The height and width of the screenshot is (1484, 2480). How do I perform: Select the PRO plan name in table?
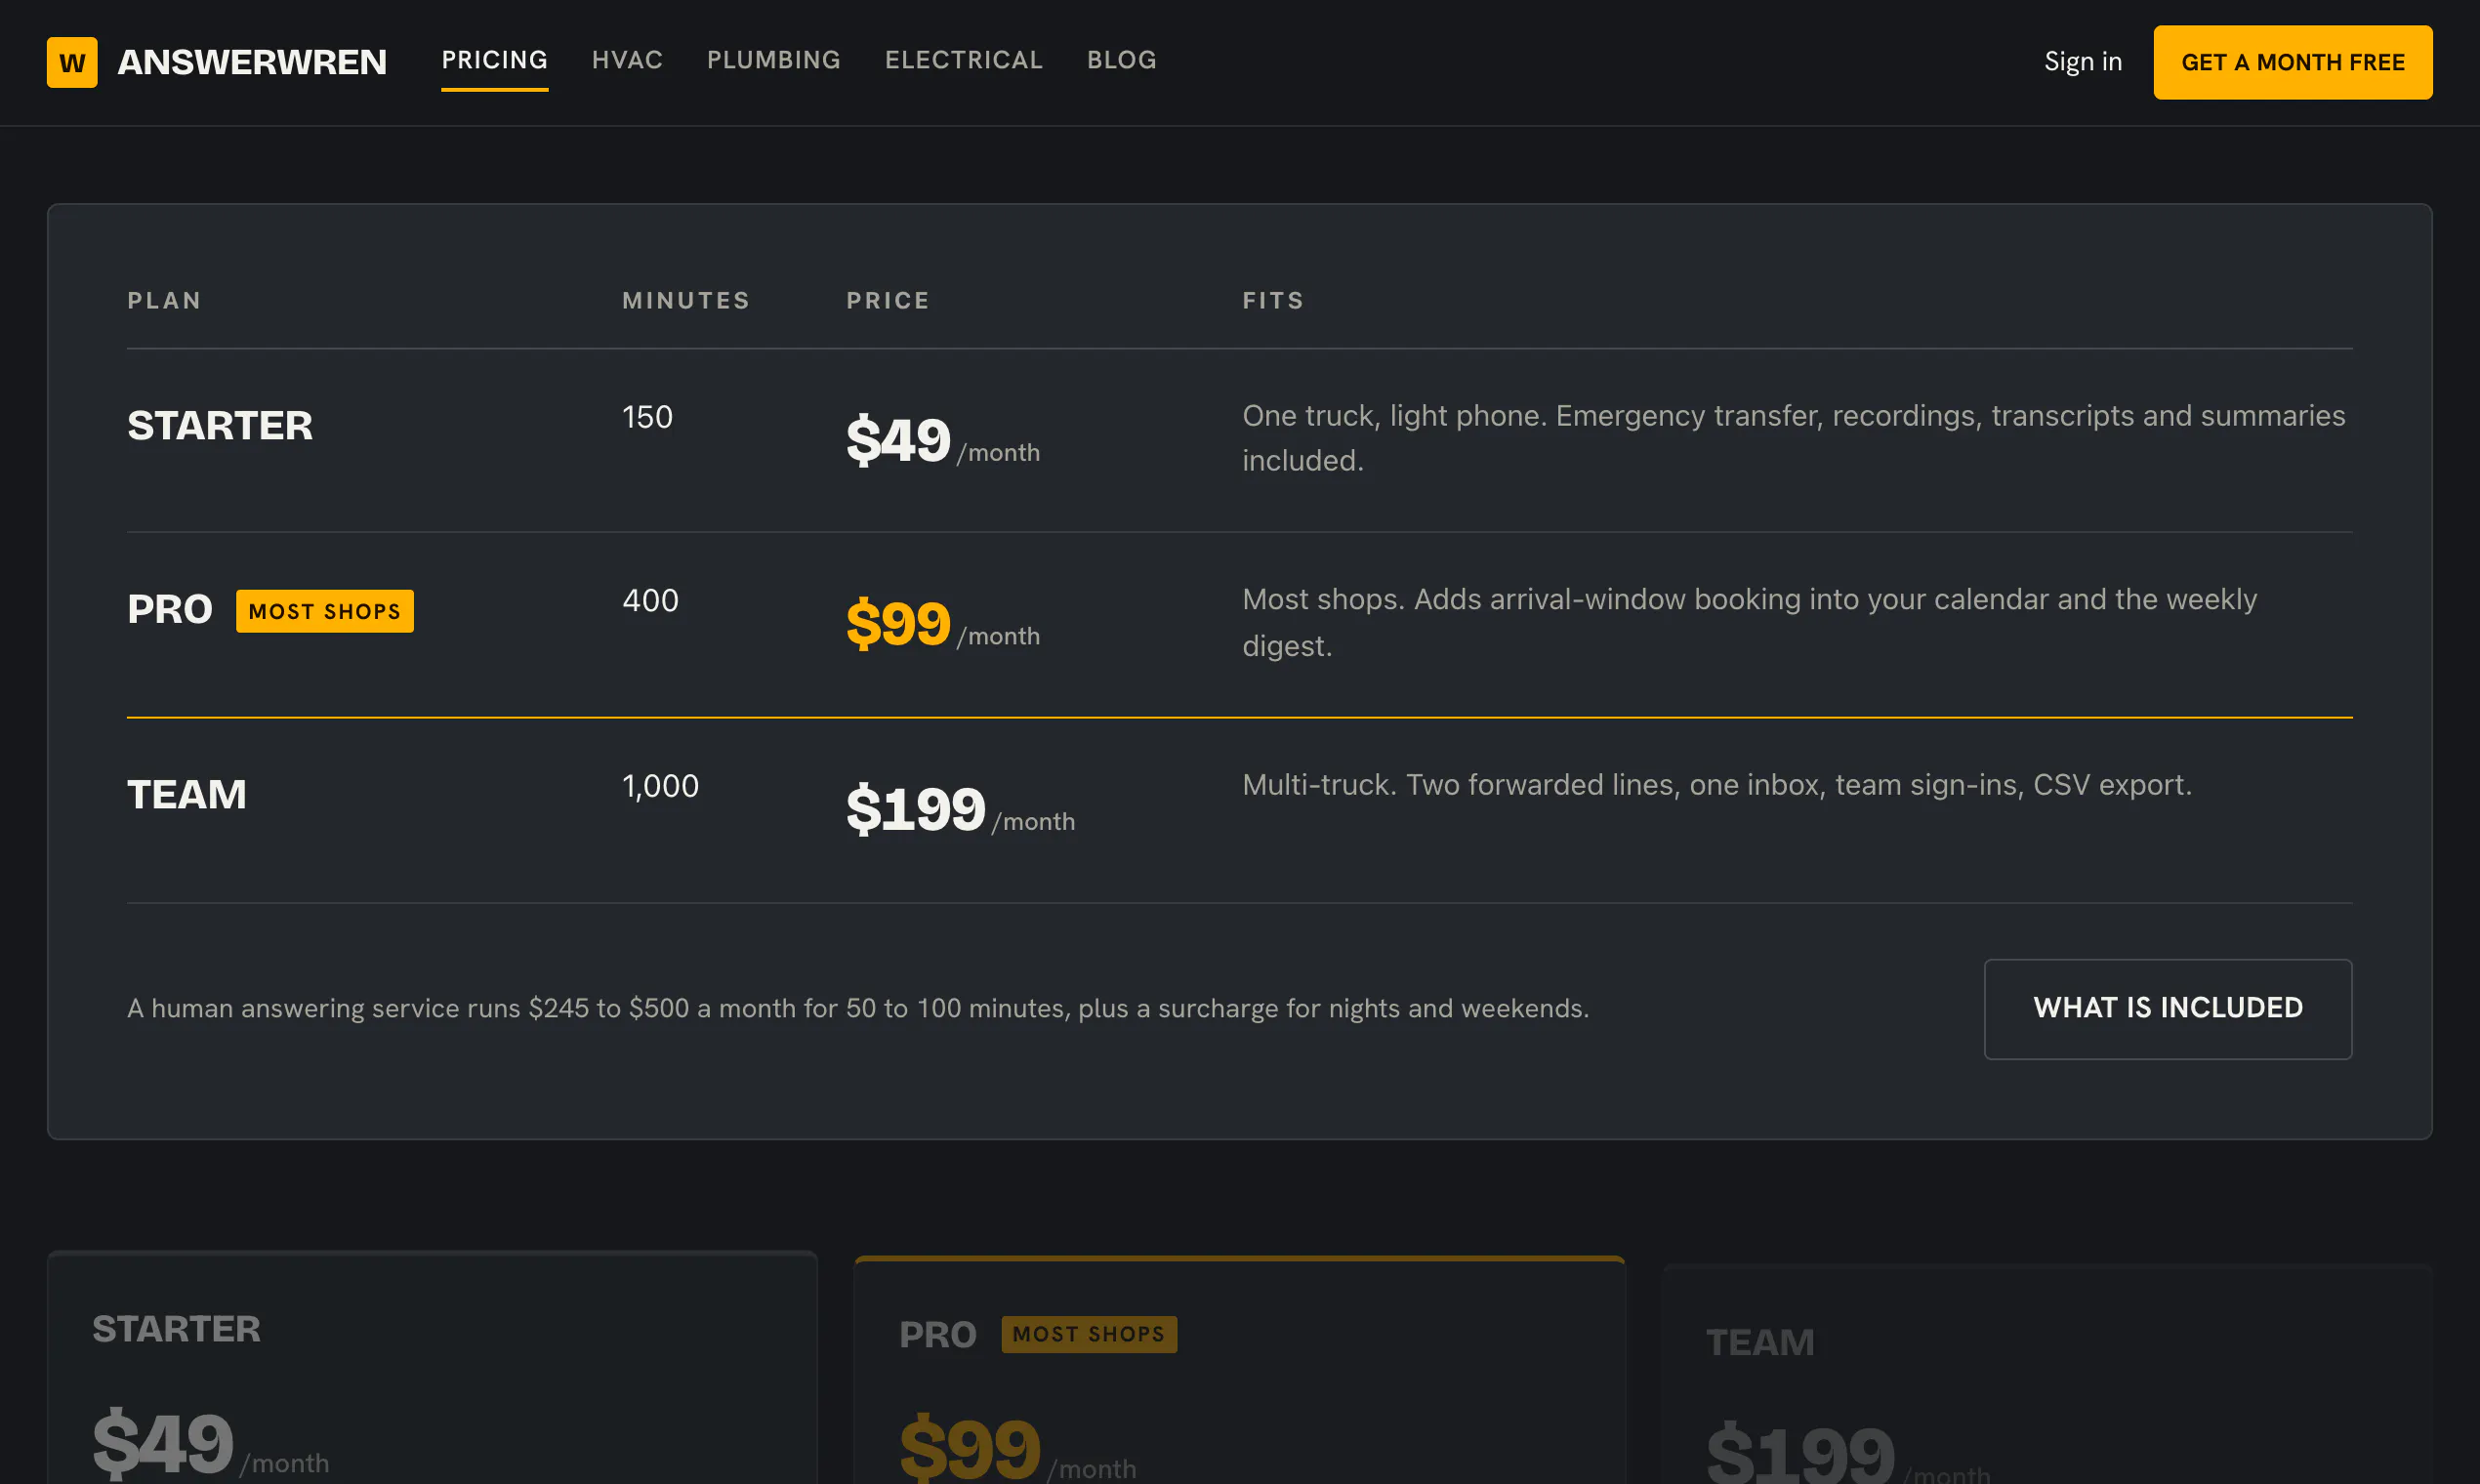tap(170, 609)
